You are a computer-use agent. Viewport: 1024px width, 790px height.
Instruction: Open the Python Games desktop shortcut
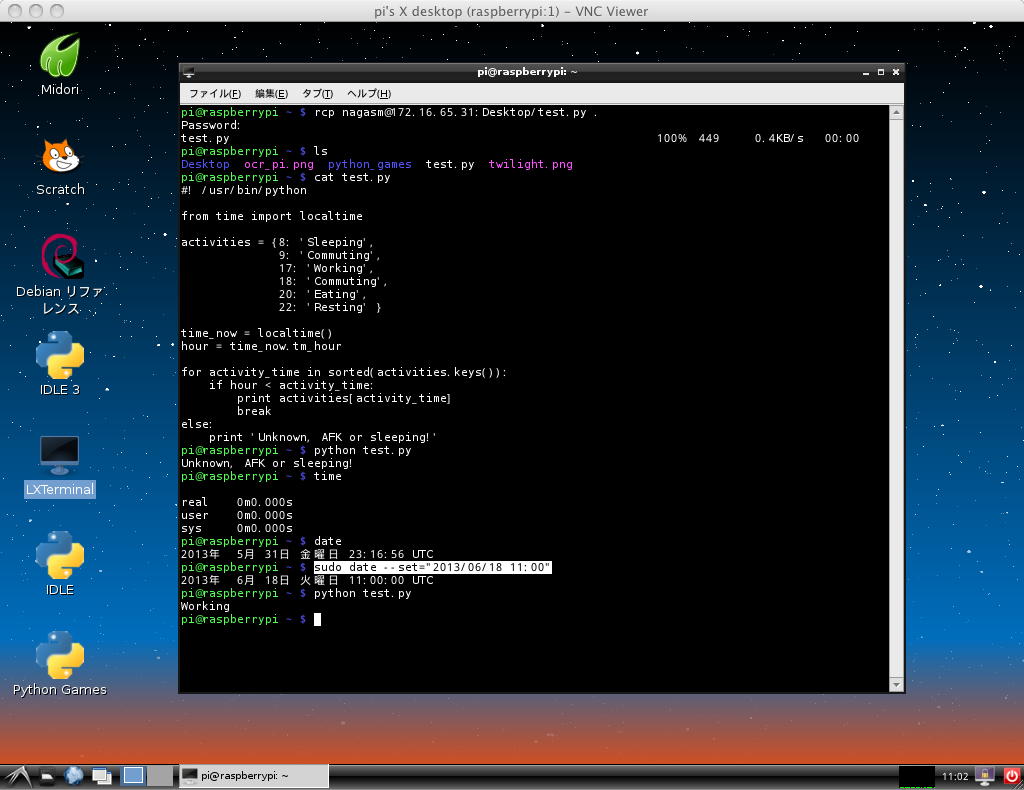click(x=60, y=656)
